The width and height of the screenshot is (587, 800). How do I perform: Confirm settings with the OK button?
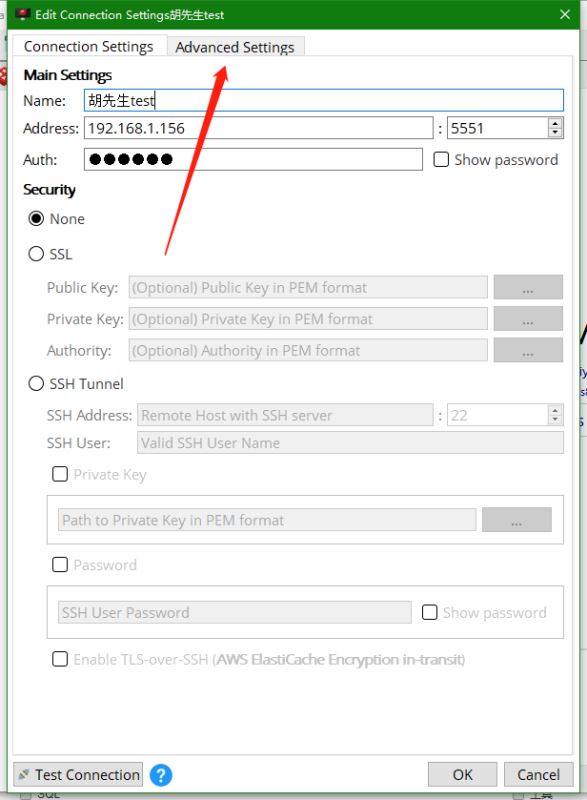462,775
